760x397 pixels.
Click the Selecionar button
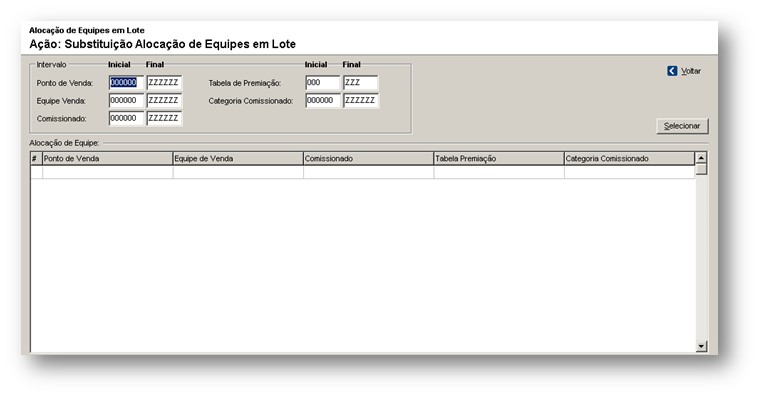(682, 126)
